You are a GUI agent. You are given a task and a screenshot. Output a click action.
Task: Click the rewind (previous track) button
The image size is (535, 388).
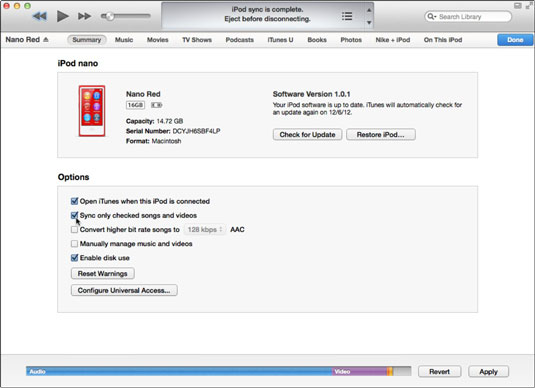click(x=40, y=16)
